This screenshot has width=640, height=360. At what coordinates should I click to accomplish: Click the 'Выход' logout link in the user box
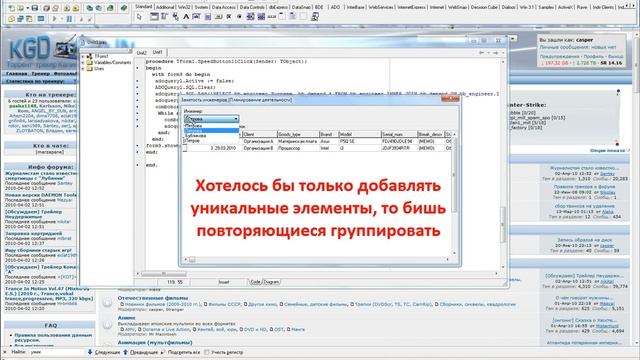click(616, 56)
